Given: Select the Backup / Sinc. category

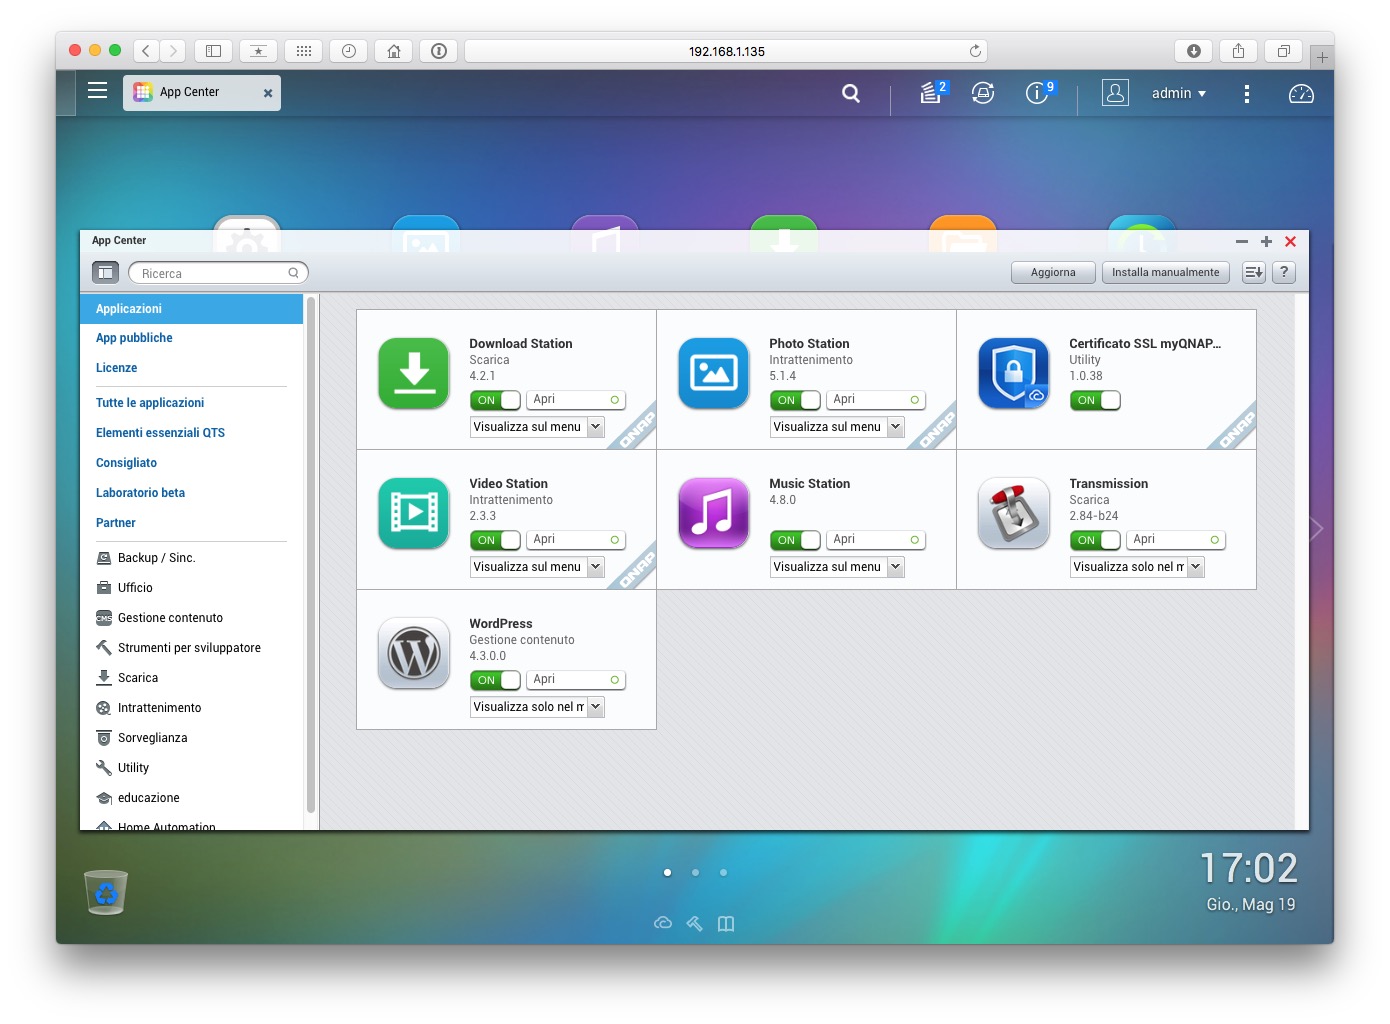Looking at the screenshot, I should pos(146,558).
